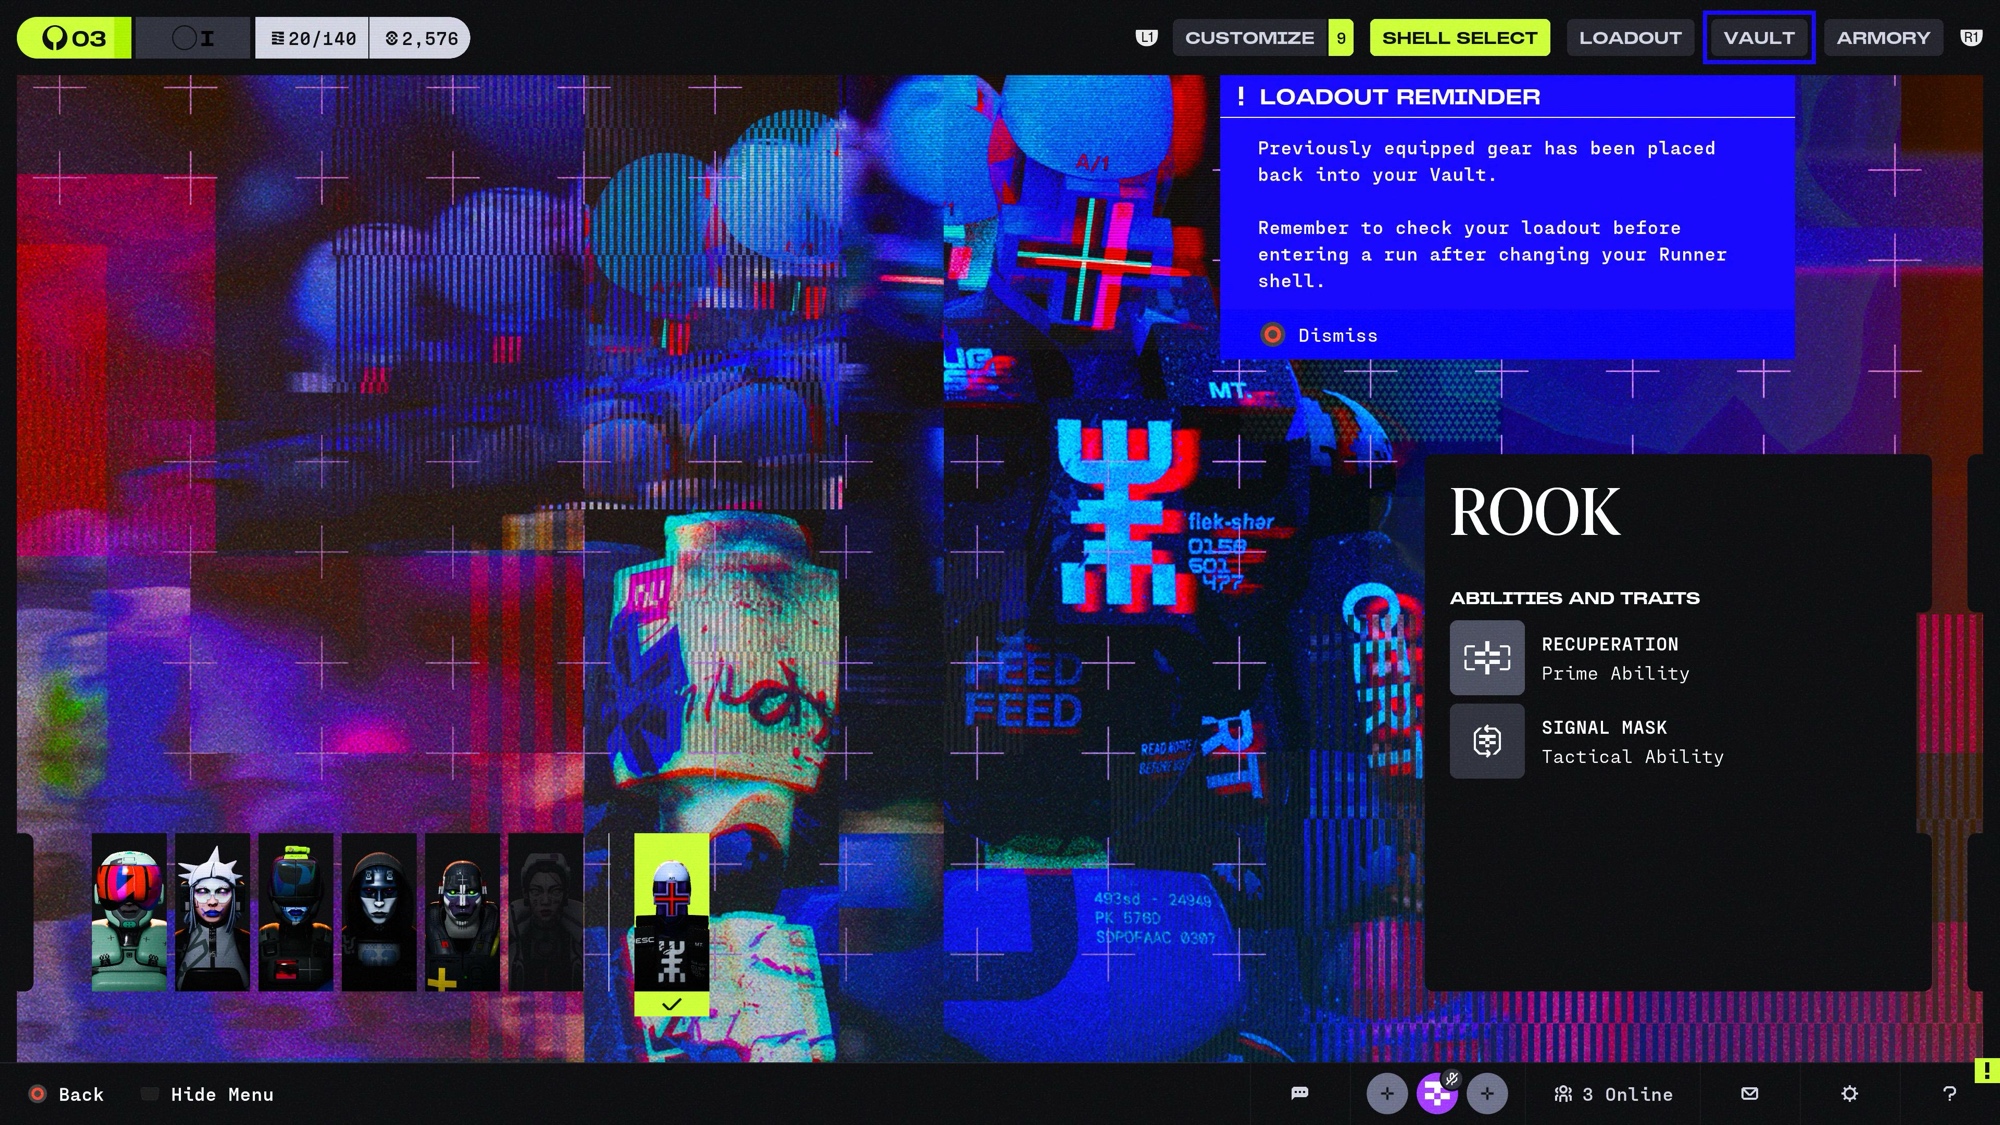Open the Loadout tab
Viewport: 2000px width, 1125px height.
1630,38
